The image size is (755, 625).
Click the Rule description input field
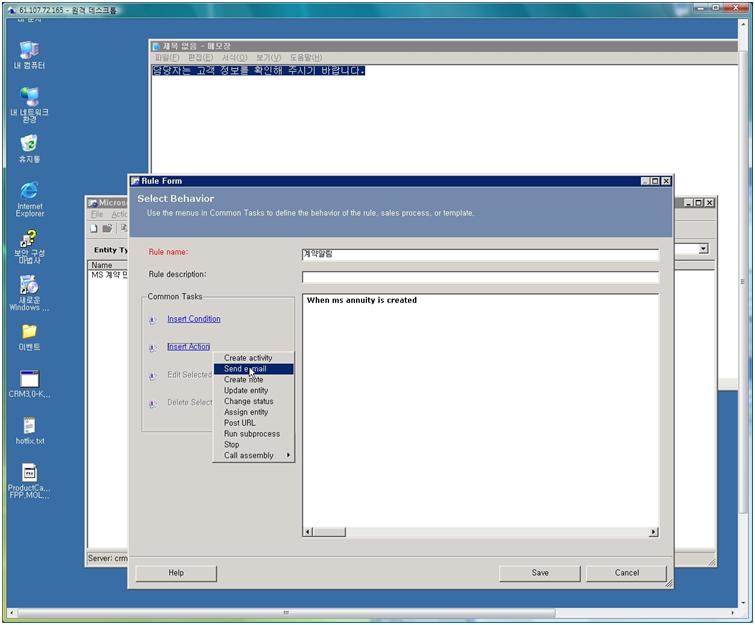[480, 277]
